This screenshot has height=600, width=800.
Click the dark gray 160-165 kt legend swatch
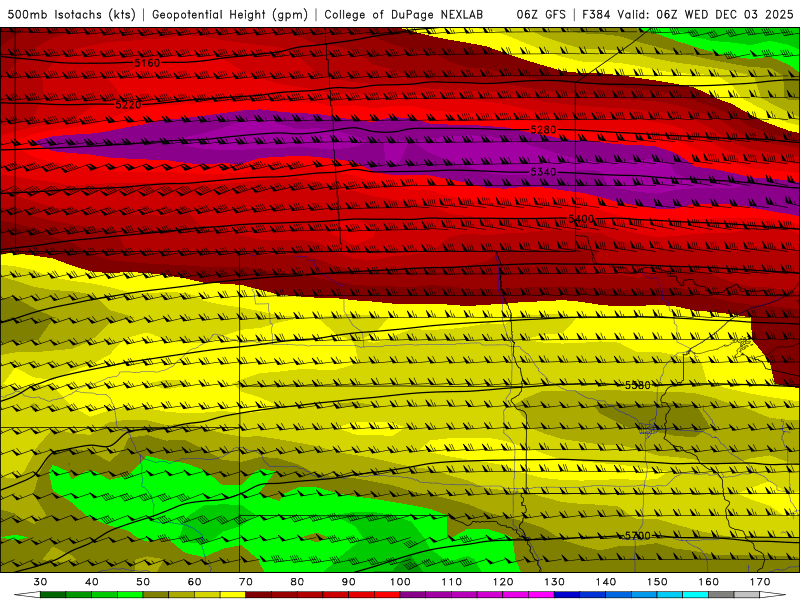(721, 595)
